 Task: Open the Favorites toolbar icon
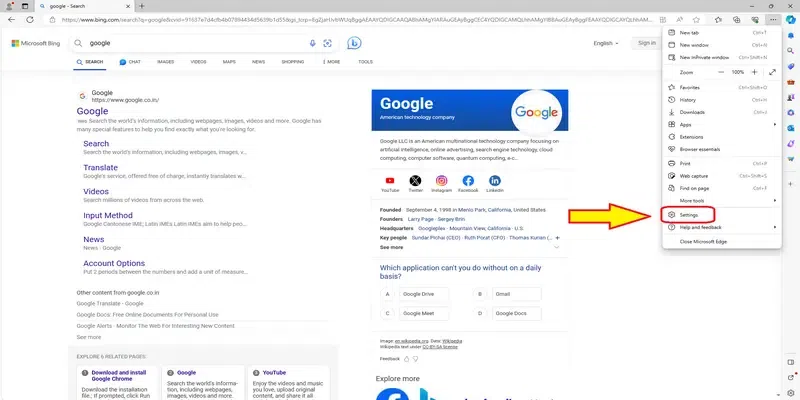point(718,20)
